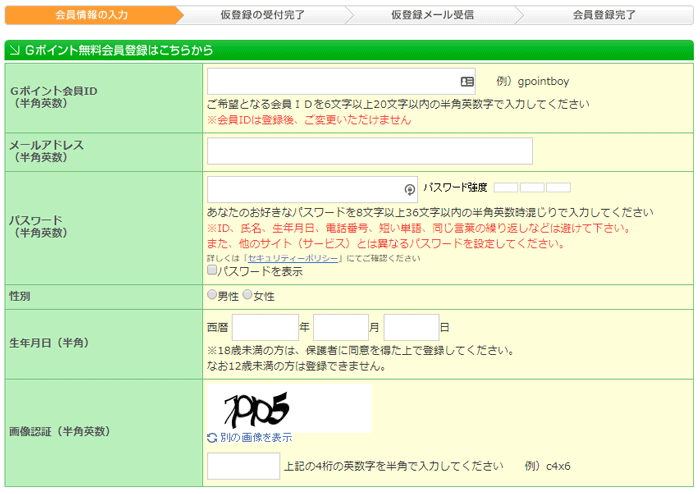
Task: Click the captcha image
Action: 289,408
